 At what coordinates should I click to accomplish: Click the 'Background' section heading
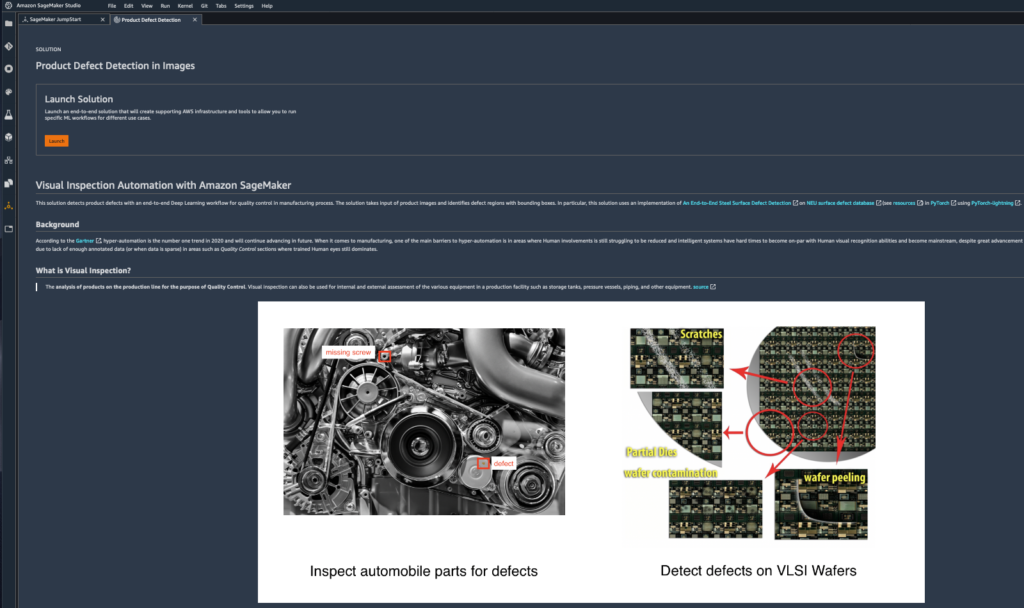click(x=57, y=225)
